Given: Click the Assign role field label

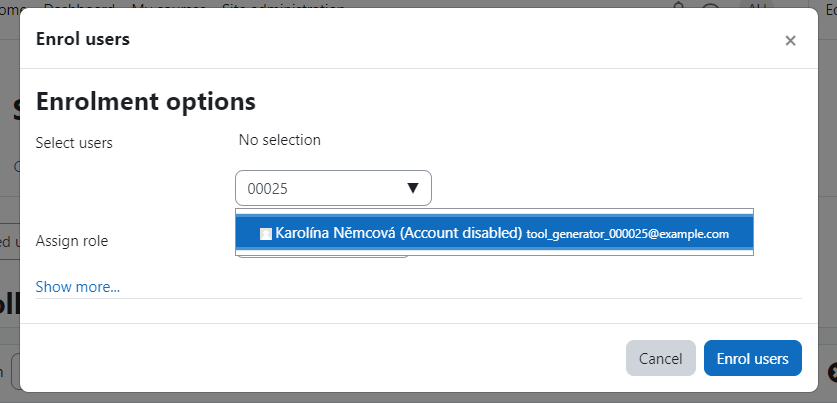Looking at the screenshot, I should point(72,241).
